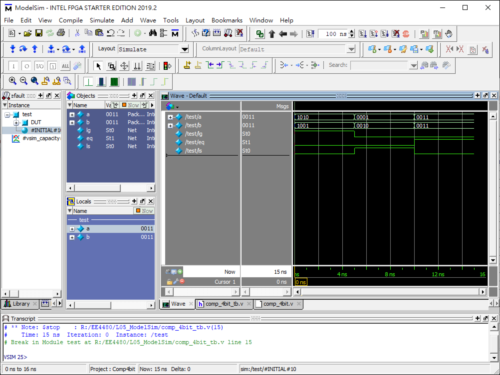Click the Step Into blue arrow icon
The width and height of the screenshot is (500, 375).
13,49
